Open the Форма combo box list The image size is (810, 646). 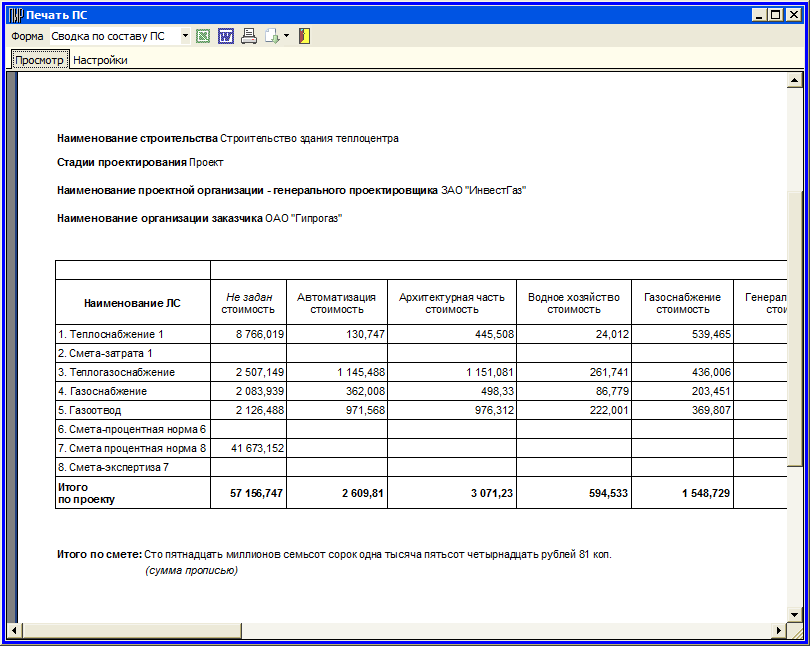pyautogui.click(x=185, y=36)
